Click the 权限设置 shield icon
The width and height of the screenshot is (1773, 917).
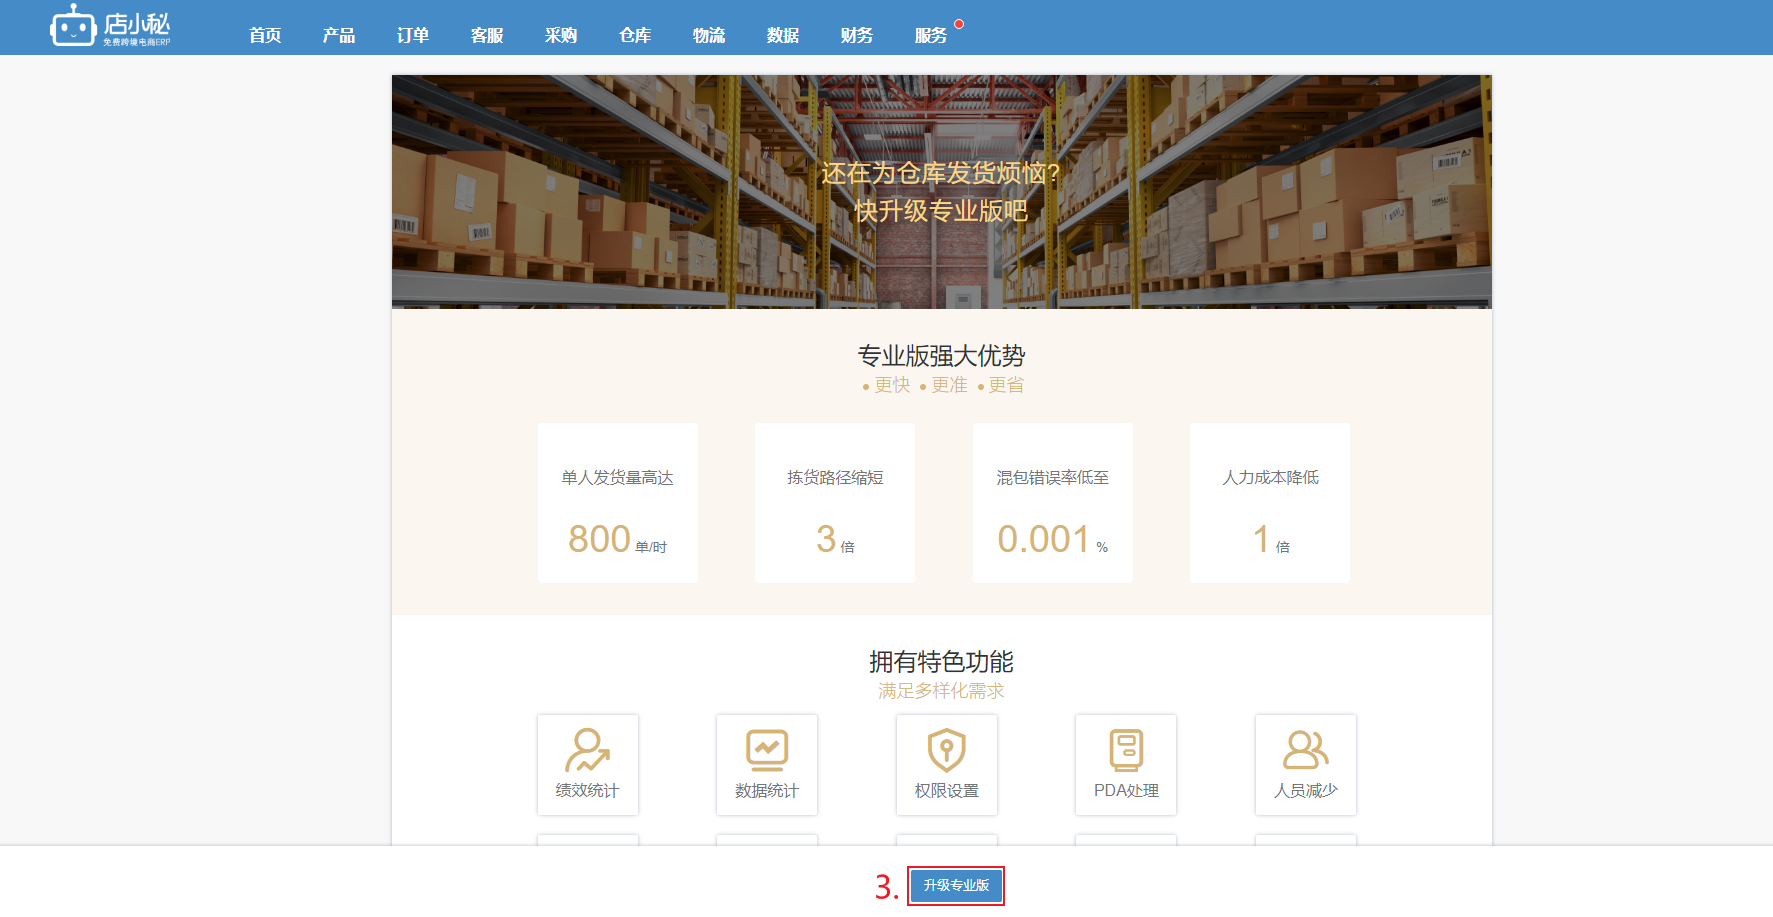pyautogui.click(x=947, y=750)
